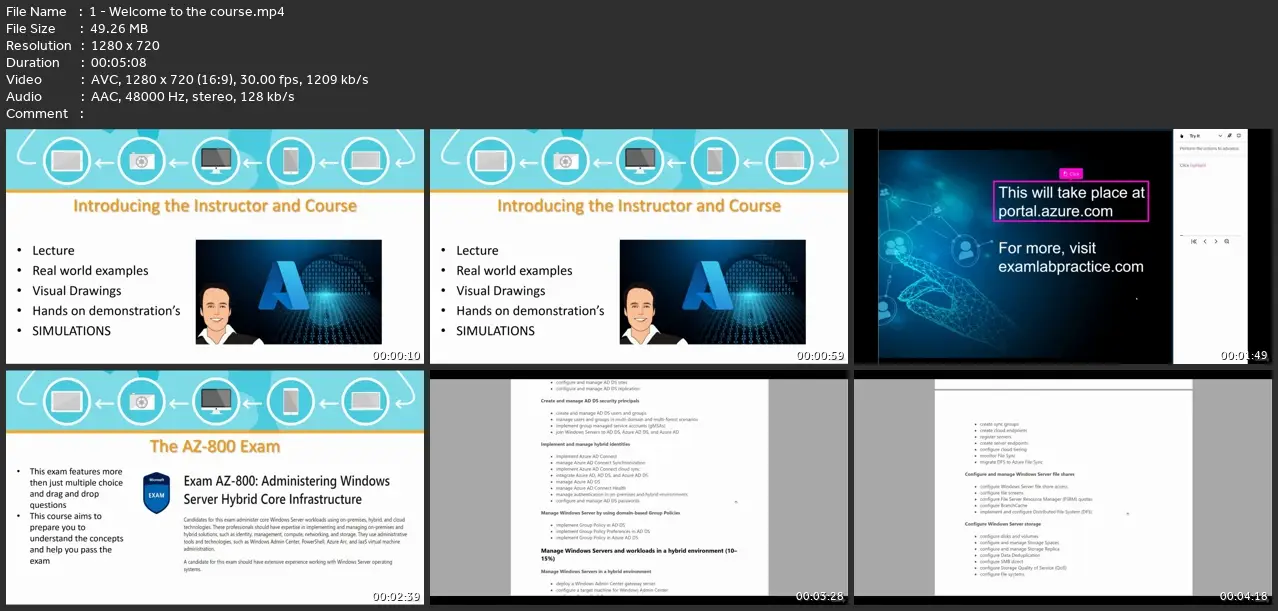This screenshot has width=1278, height=611.
Task: Click the next step arrow in simulation panel
Action: pyautogui.click(x=1216, y=241)
